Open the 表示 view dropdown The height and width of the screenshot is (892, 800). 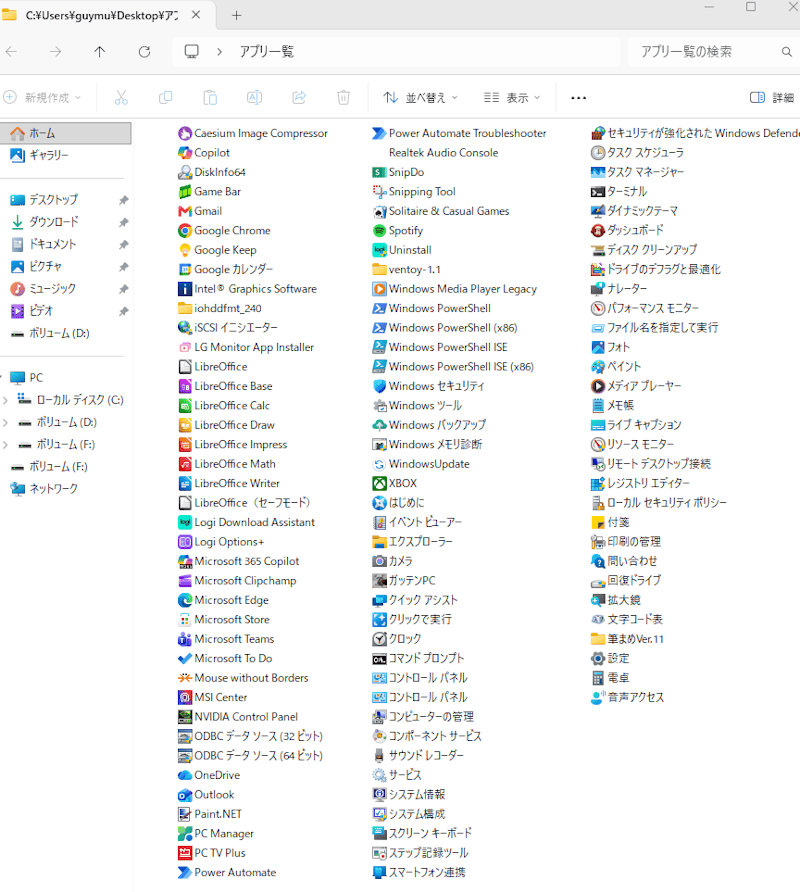tap(512, 98)
